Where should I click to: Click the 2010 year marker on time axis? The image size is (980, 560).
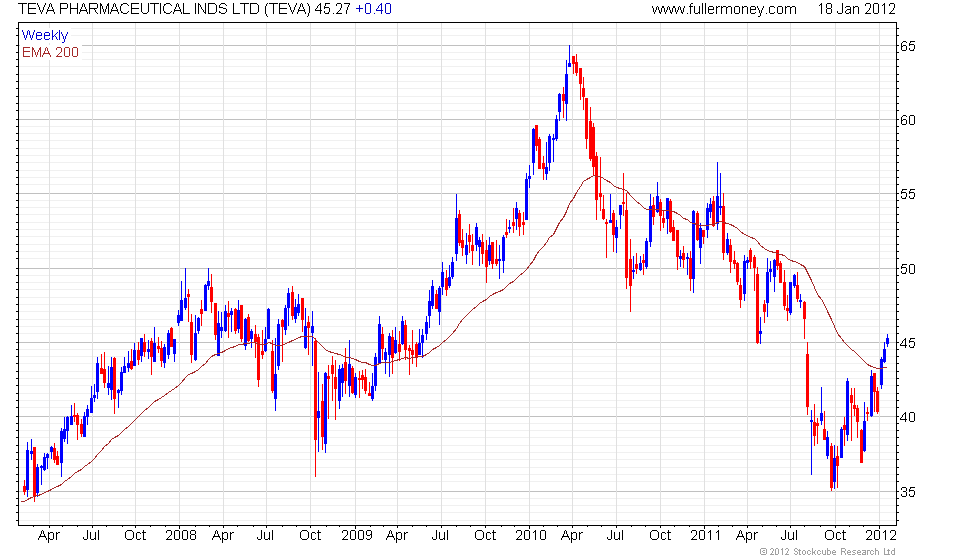[531, 536]
